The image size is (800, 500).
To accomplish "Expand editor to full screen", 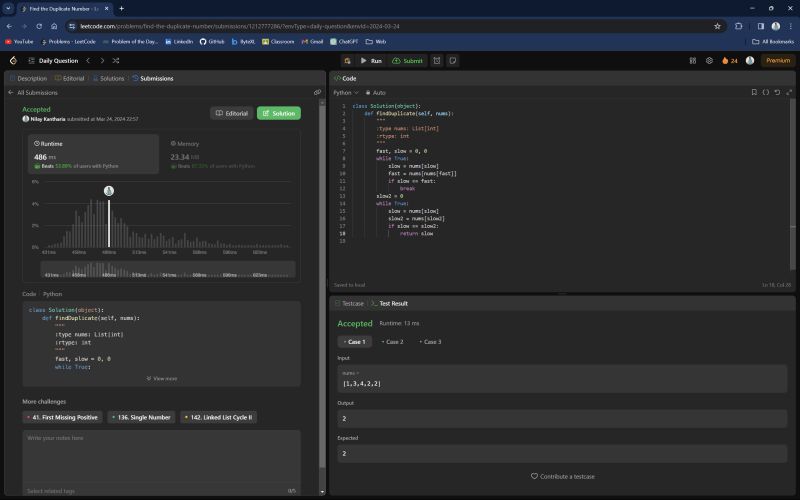I will click(x=789, y=92).
